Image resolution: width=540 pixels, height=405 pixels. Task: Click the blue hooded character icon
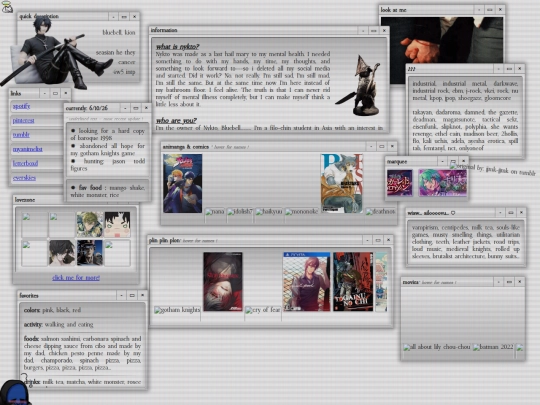(x=15, y=393)
